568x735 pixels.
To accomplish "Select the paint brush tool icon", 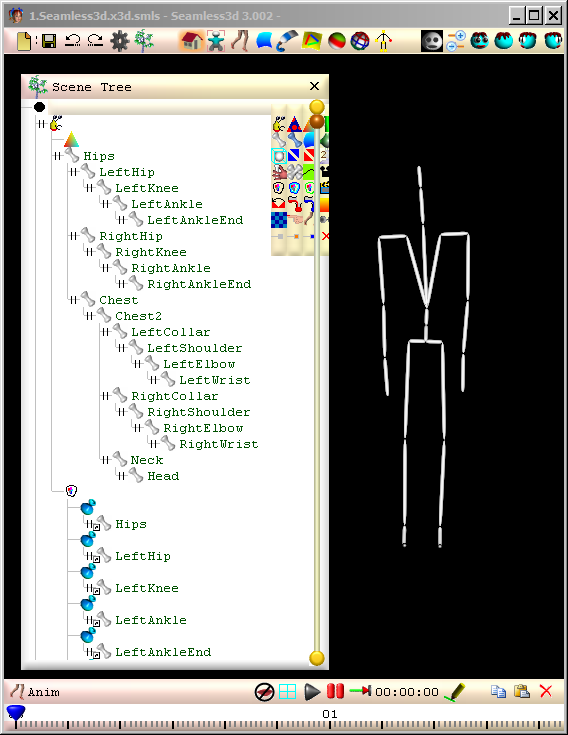I will [x=287, y=41].
